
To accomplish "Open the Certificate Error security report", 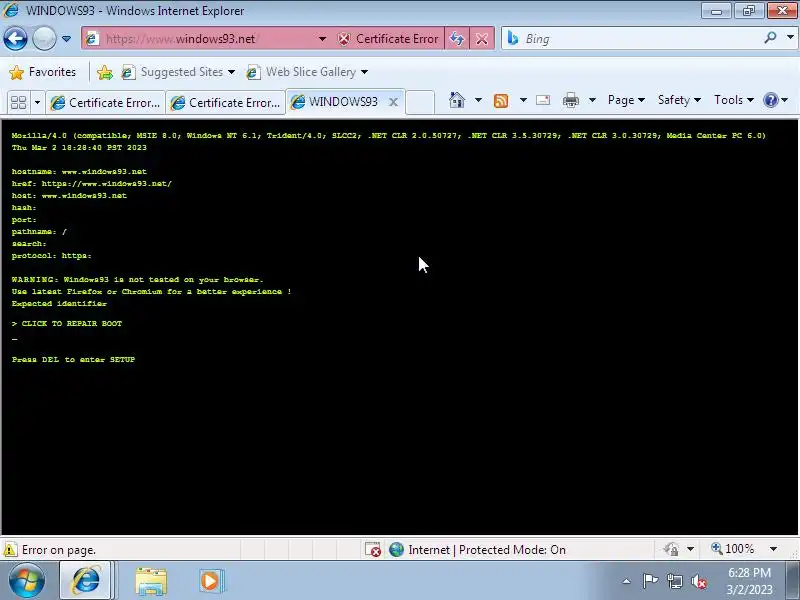I will [388, 39].
